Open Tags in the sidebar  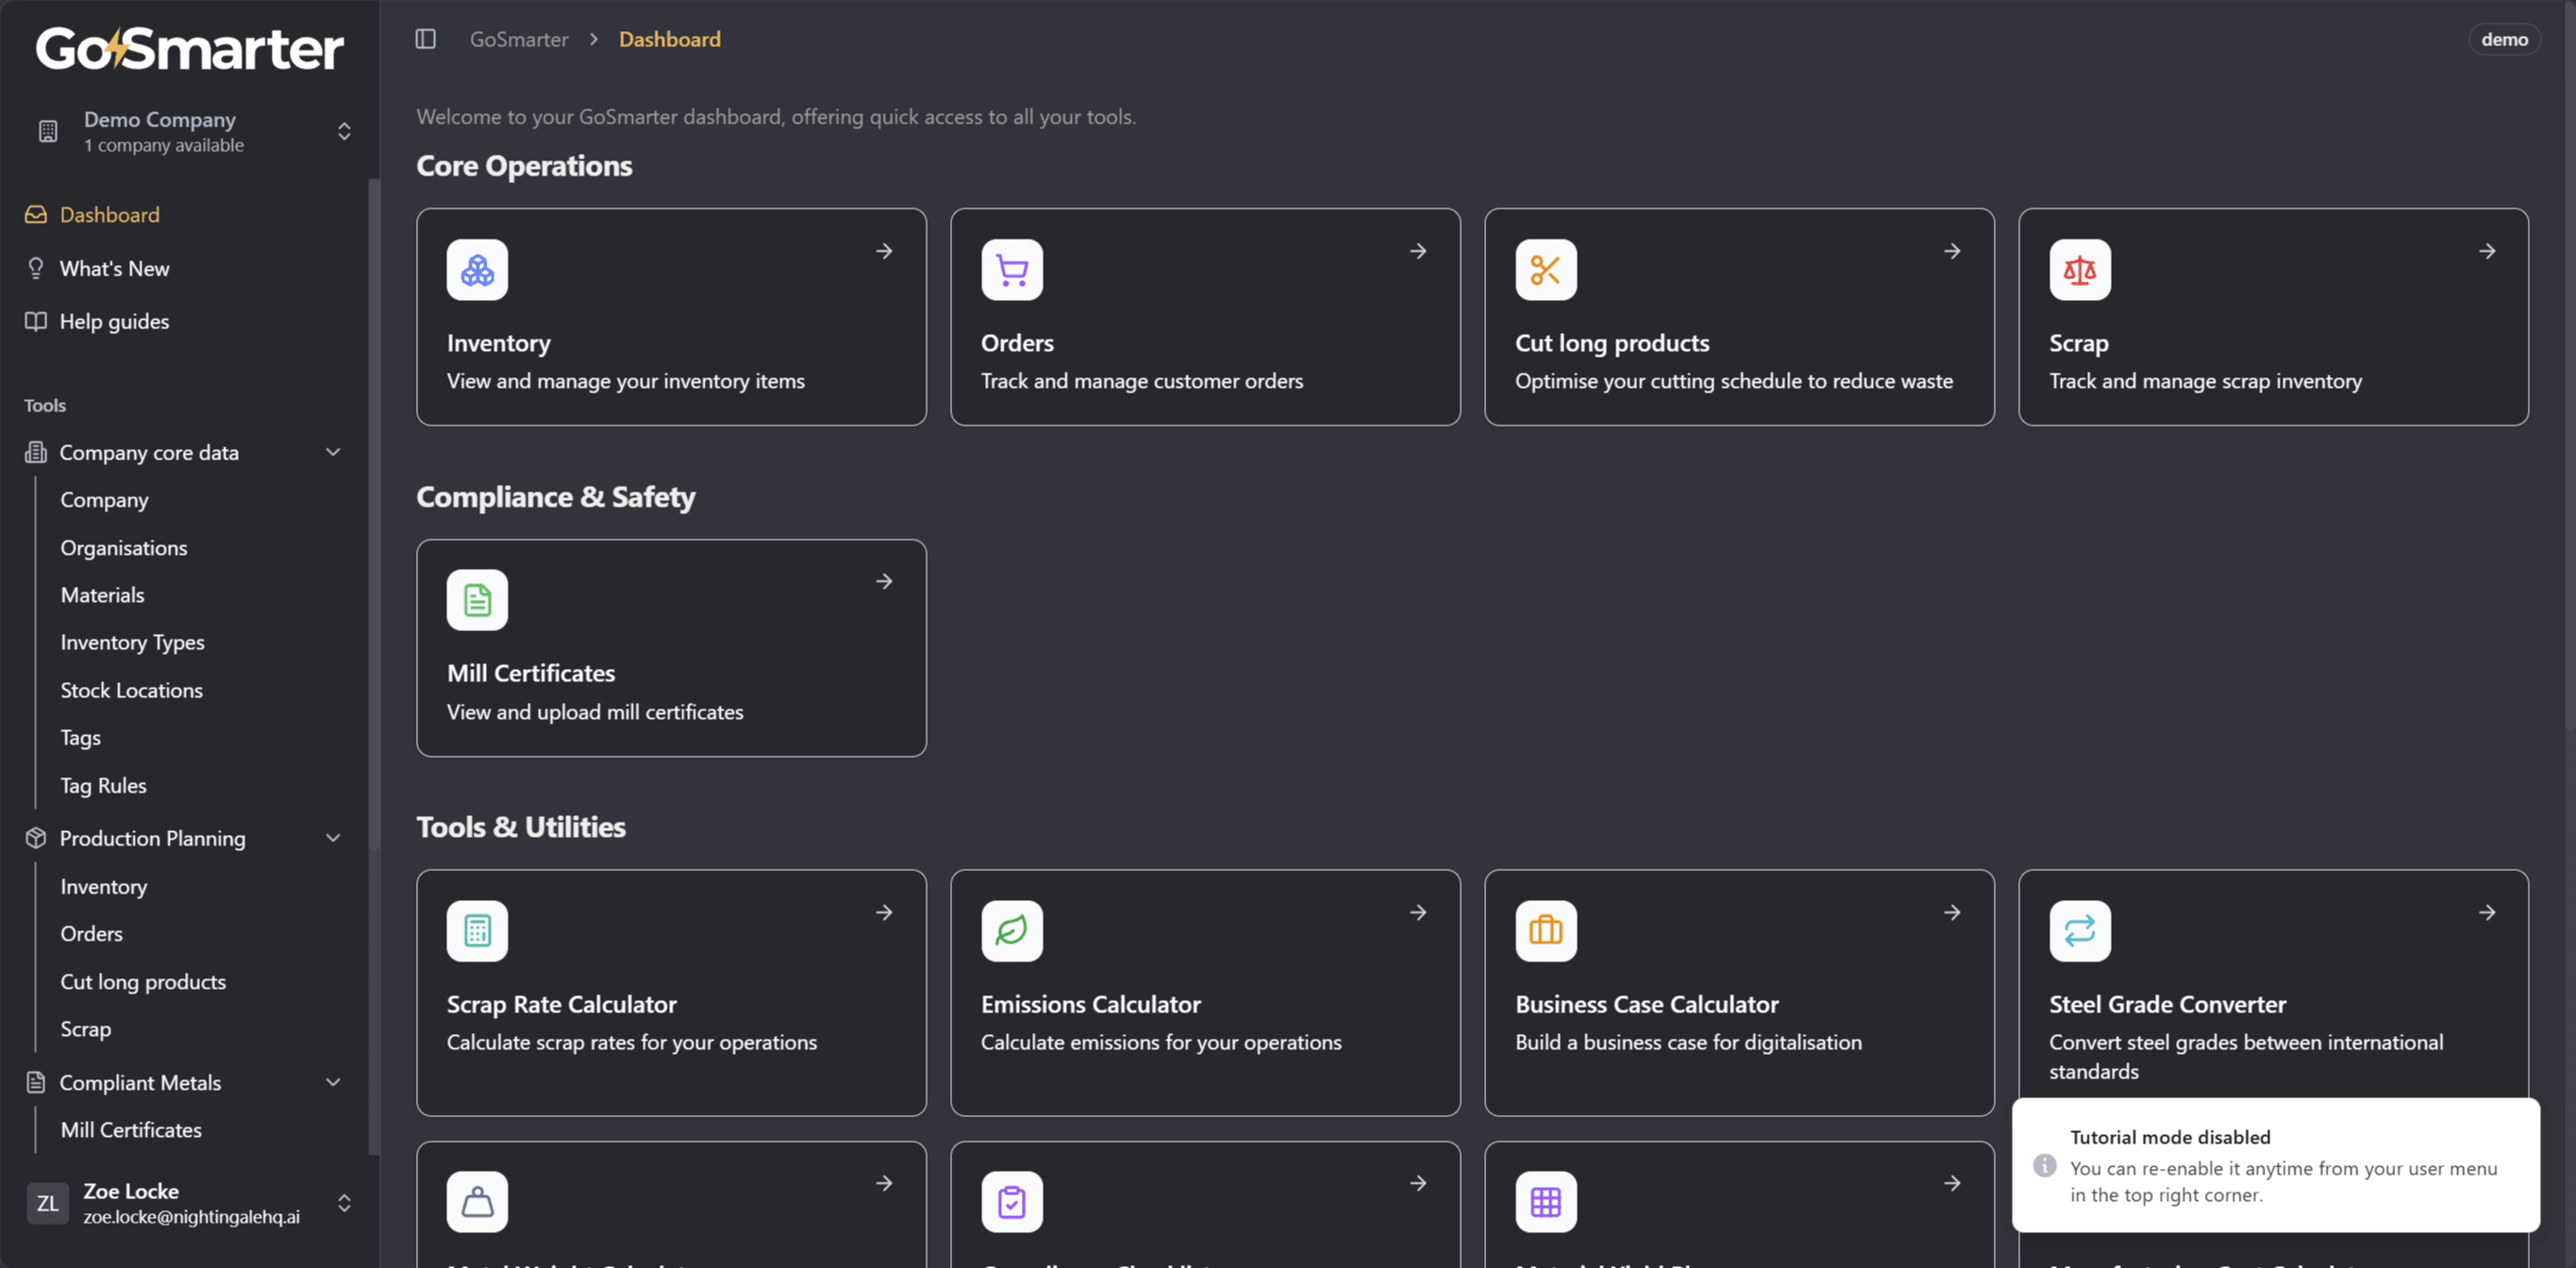[80, 738]
